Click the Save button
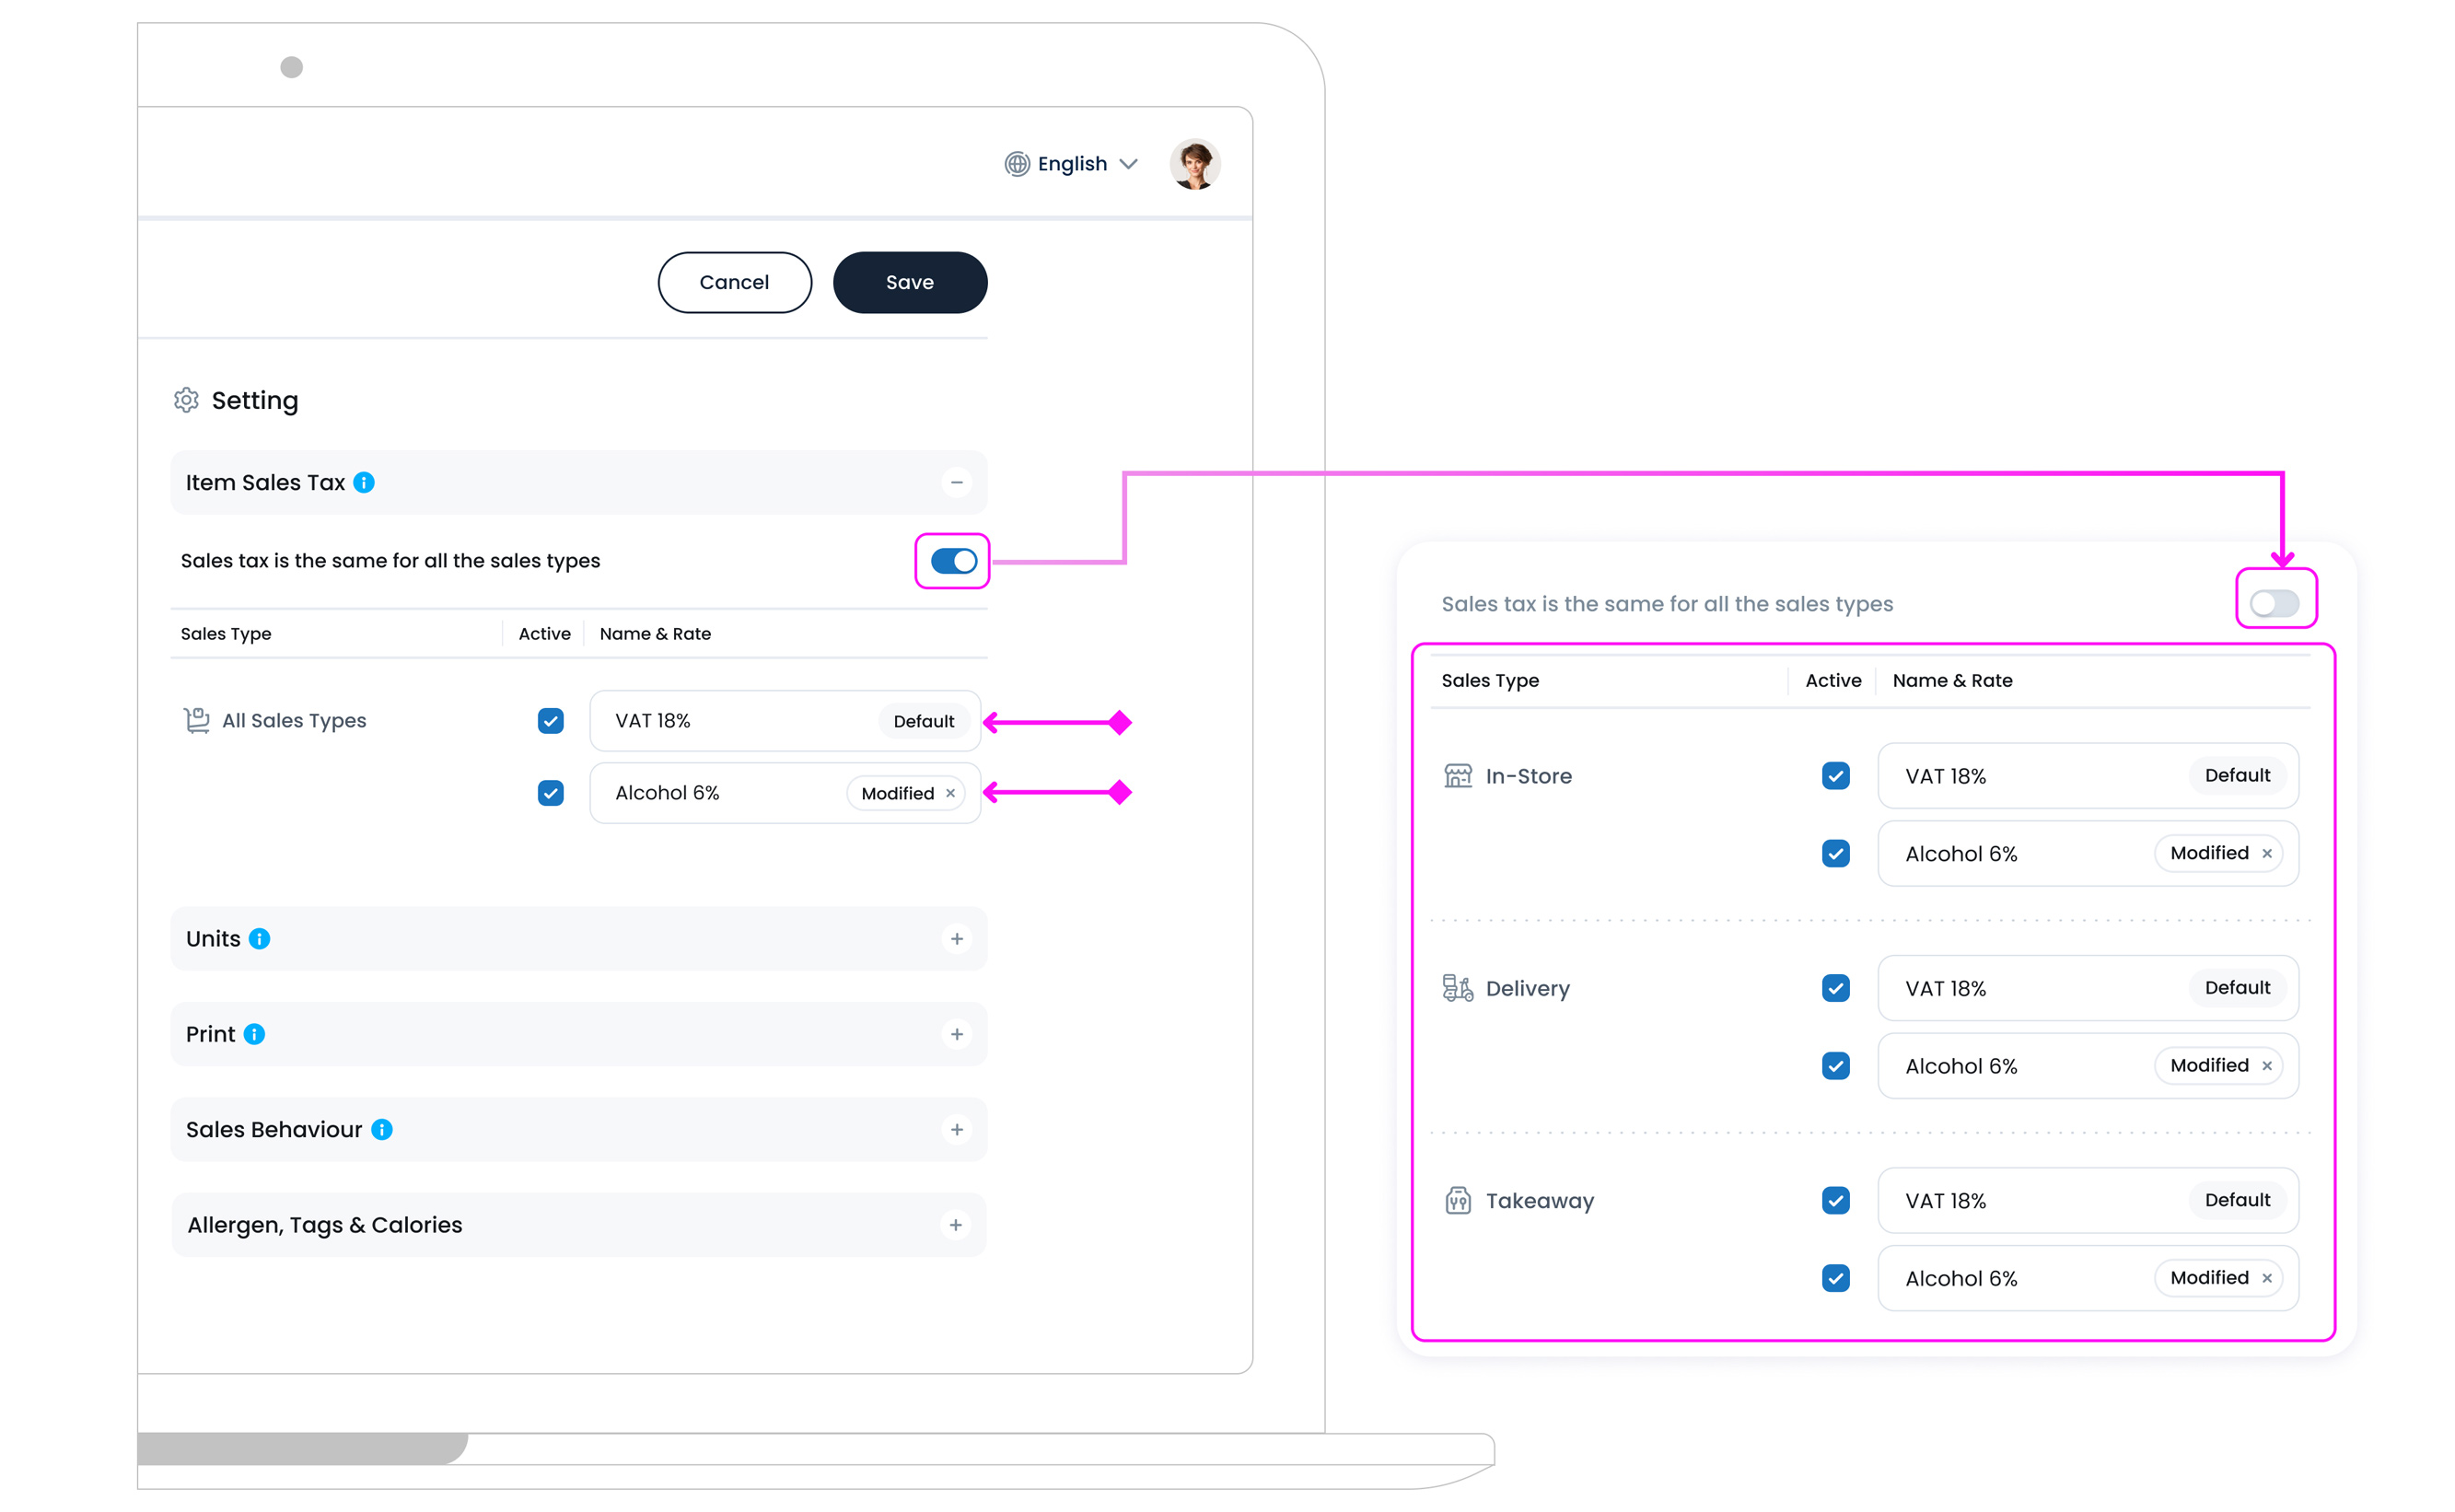Viewport: 2455px width, 1512px height. tap(909, 283)
